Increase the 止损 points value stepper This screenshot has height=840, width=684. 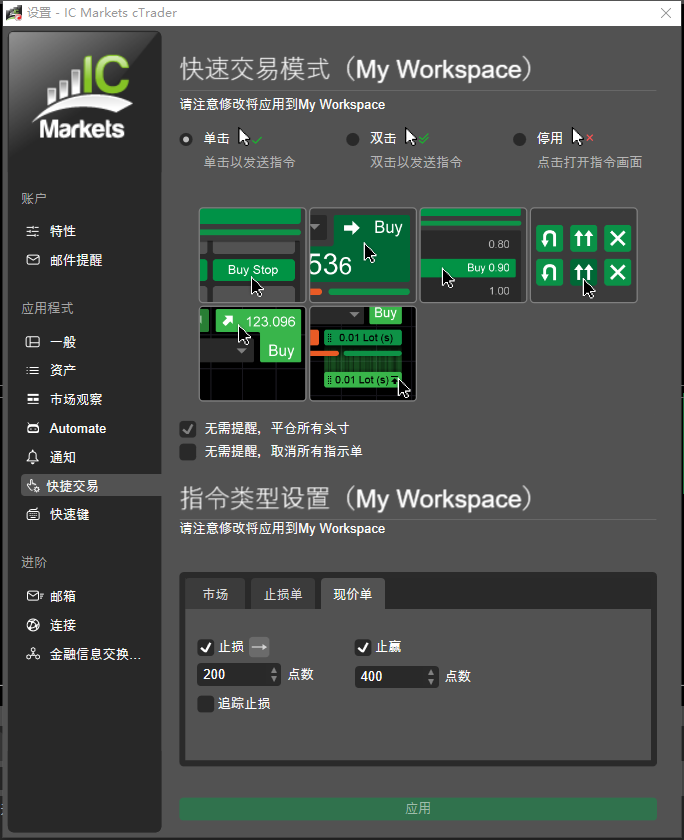pos(274,670)
